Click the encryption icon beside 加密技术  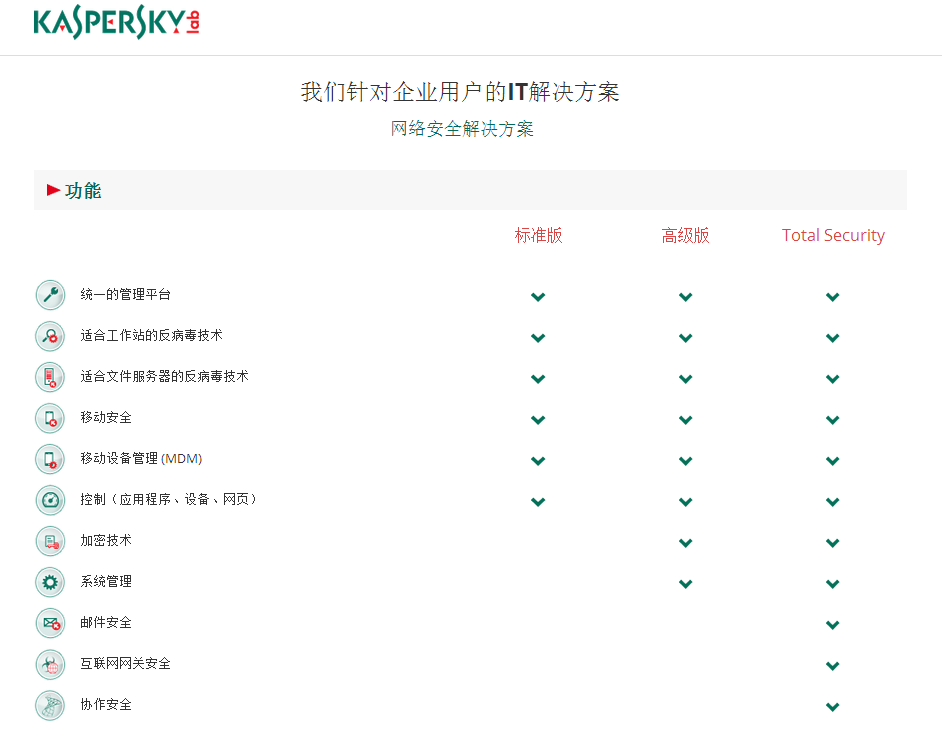click(x=50, y=541)
